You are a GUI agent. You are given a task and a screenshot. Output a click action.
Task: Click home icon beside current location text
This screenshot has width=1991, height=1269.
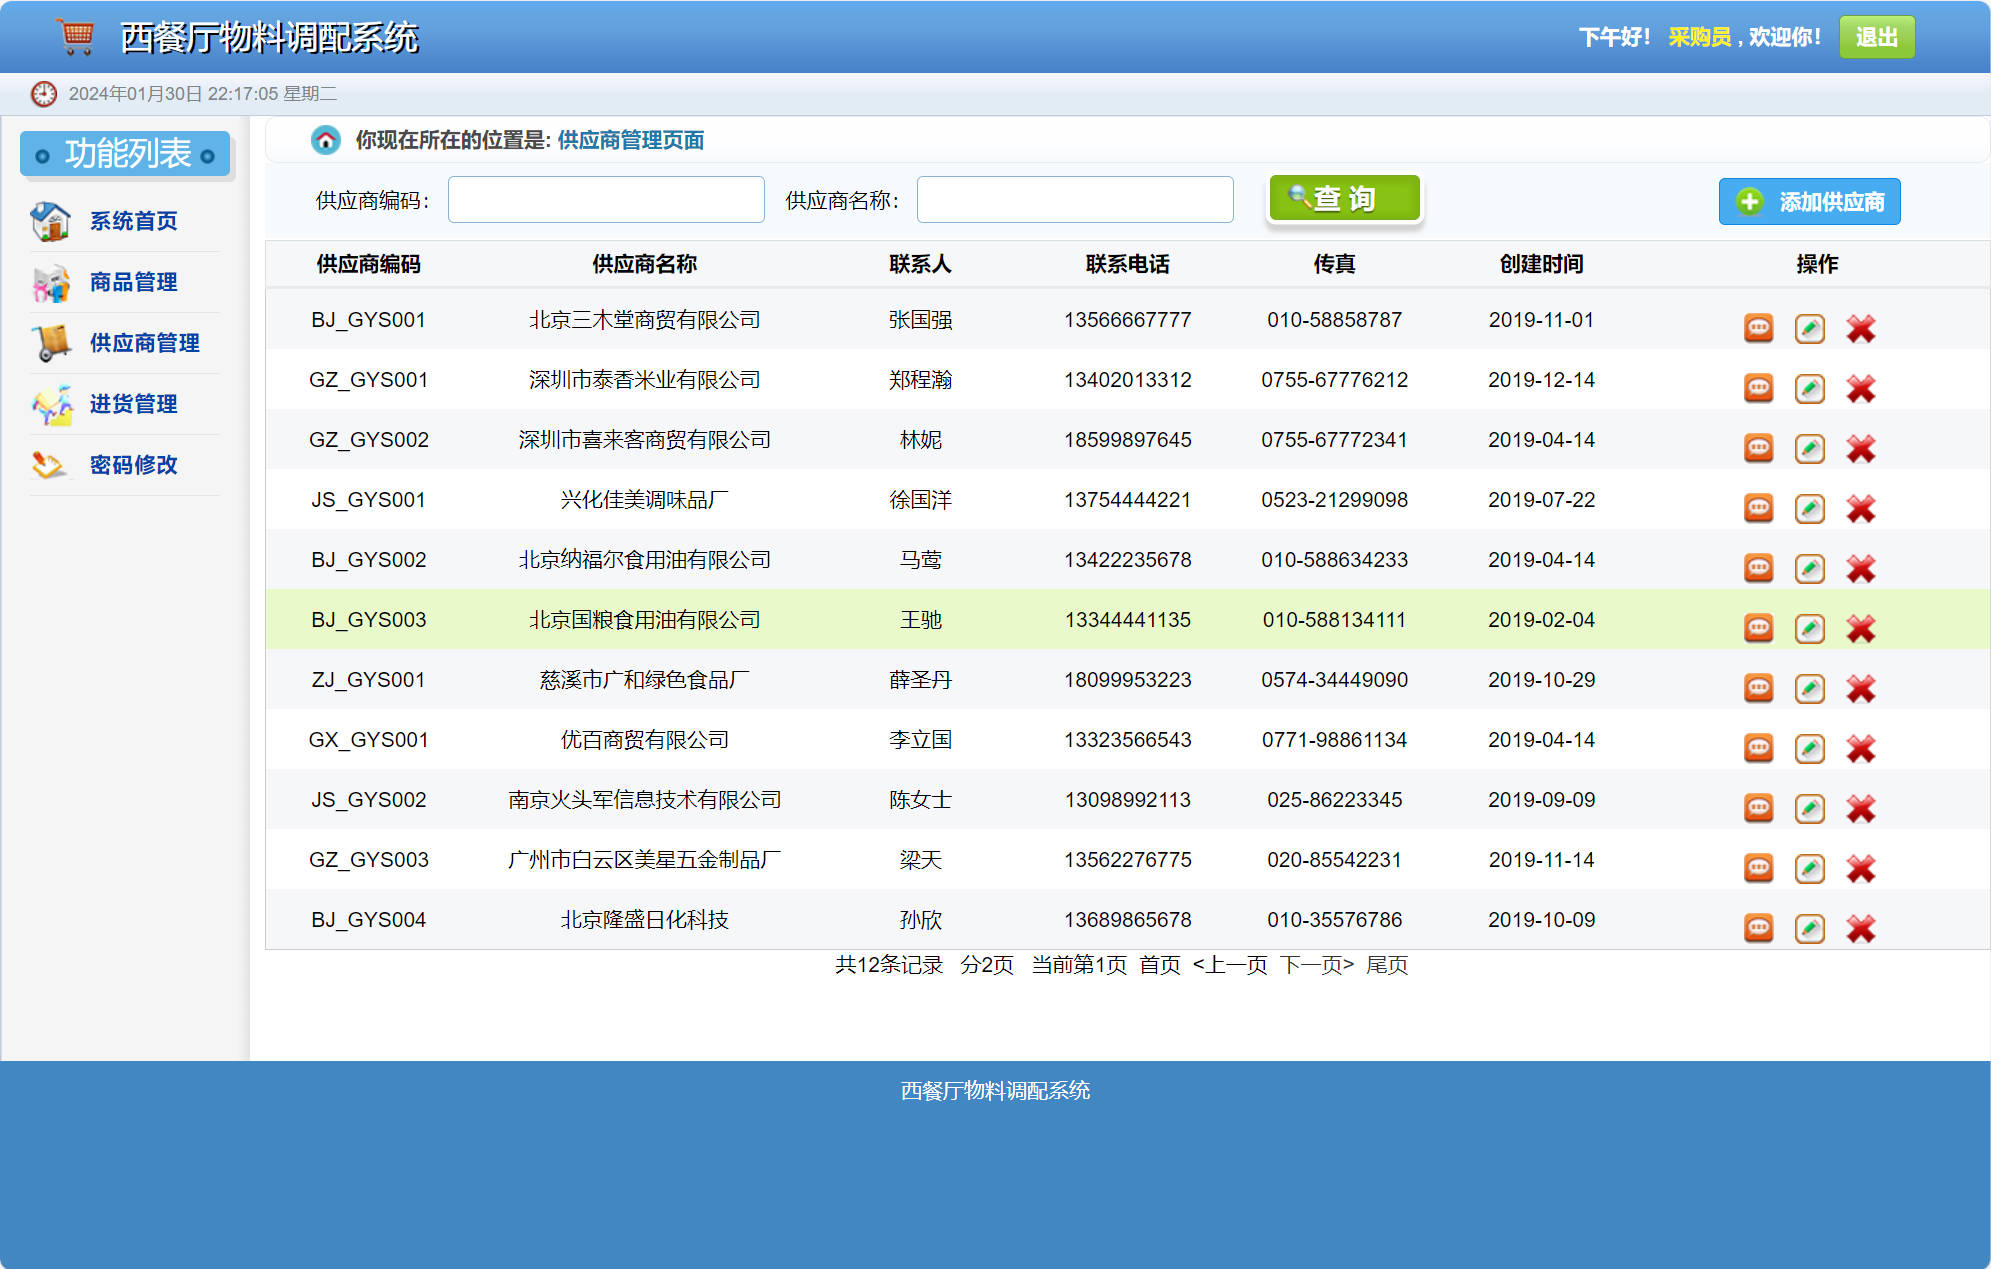click(x=325, y=140)
